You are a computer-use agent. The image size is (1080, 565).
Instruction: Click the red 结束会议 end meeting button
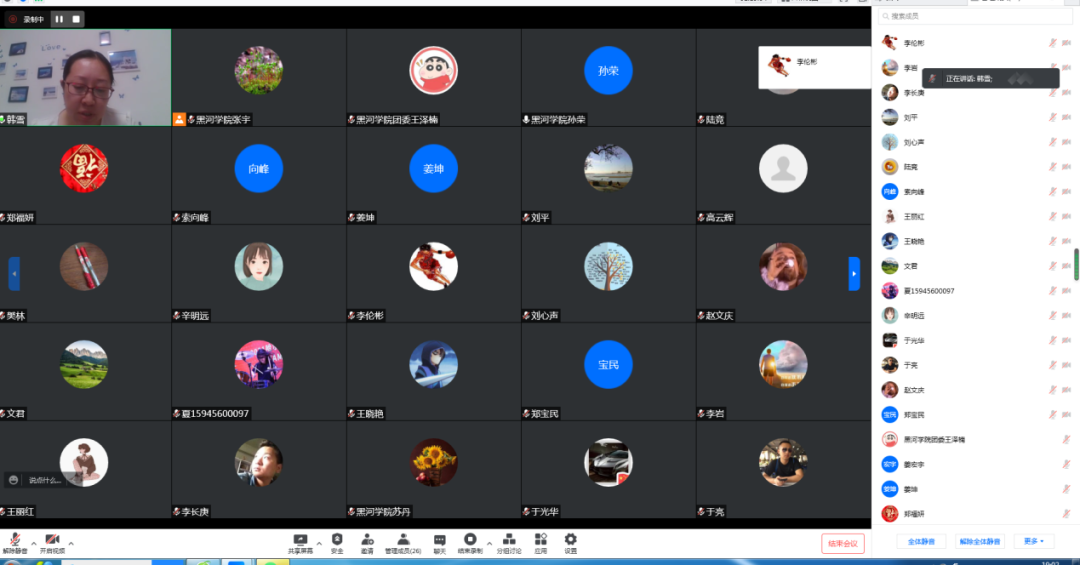click(x=842, y=543)
